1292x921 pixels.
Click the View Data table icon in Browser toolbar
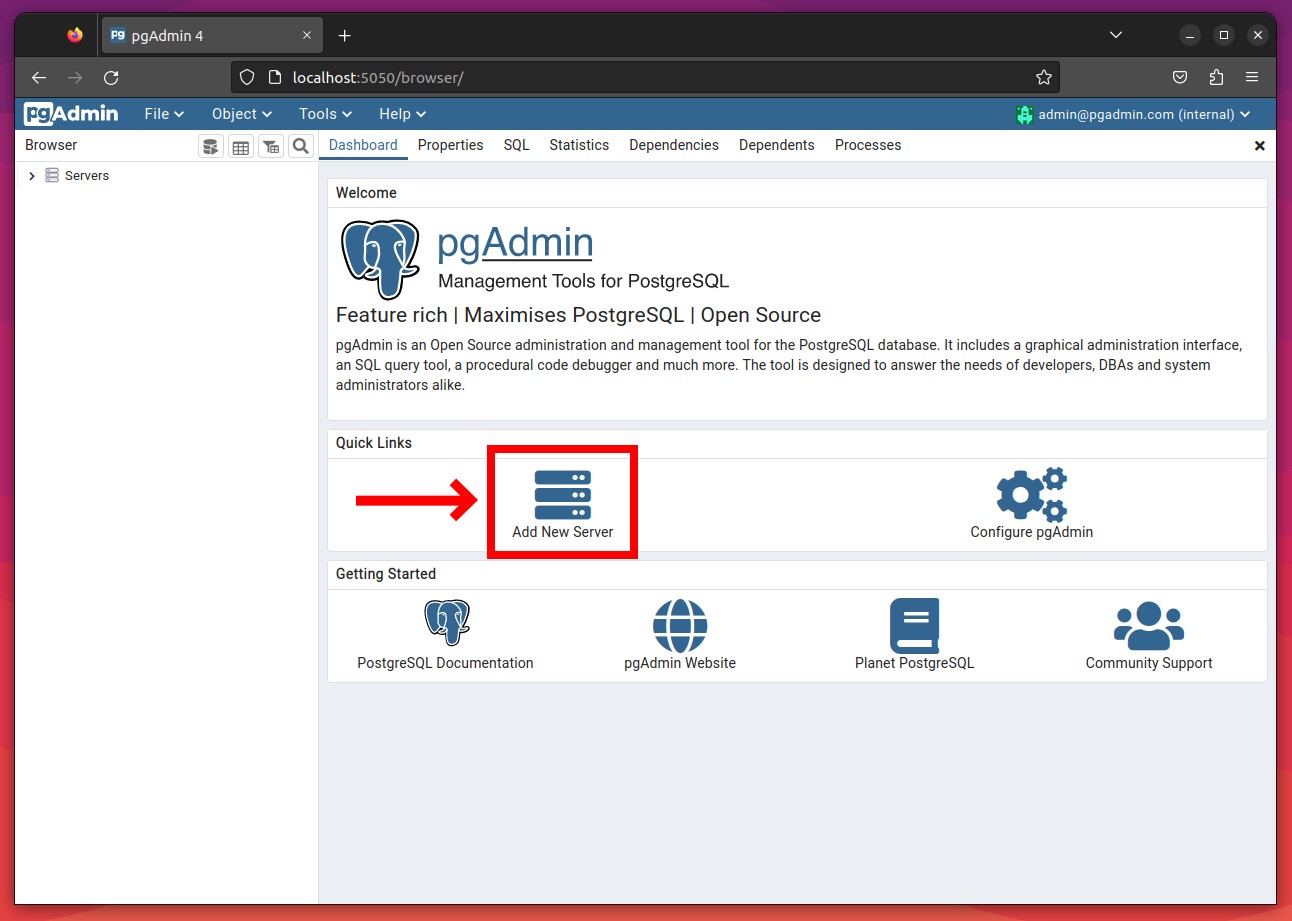(240, 147)
